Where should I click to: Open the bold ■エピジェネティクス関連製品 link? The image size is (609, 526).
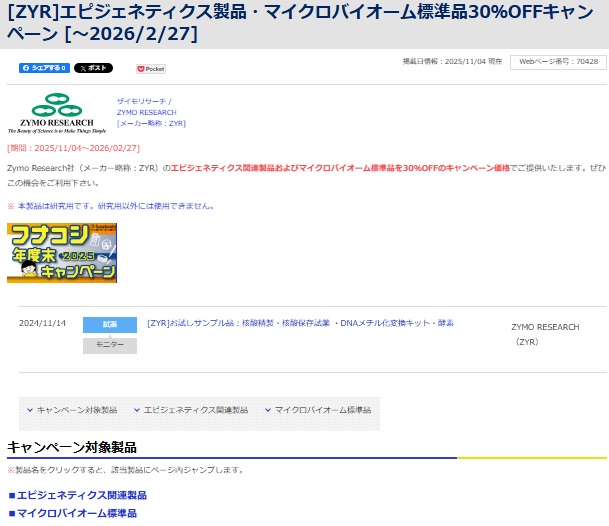(x=77, y=495)
